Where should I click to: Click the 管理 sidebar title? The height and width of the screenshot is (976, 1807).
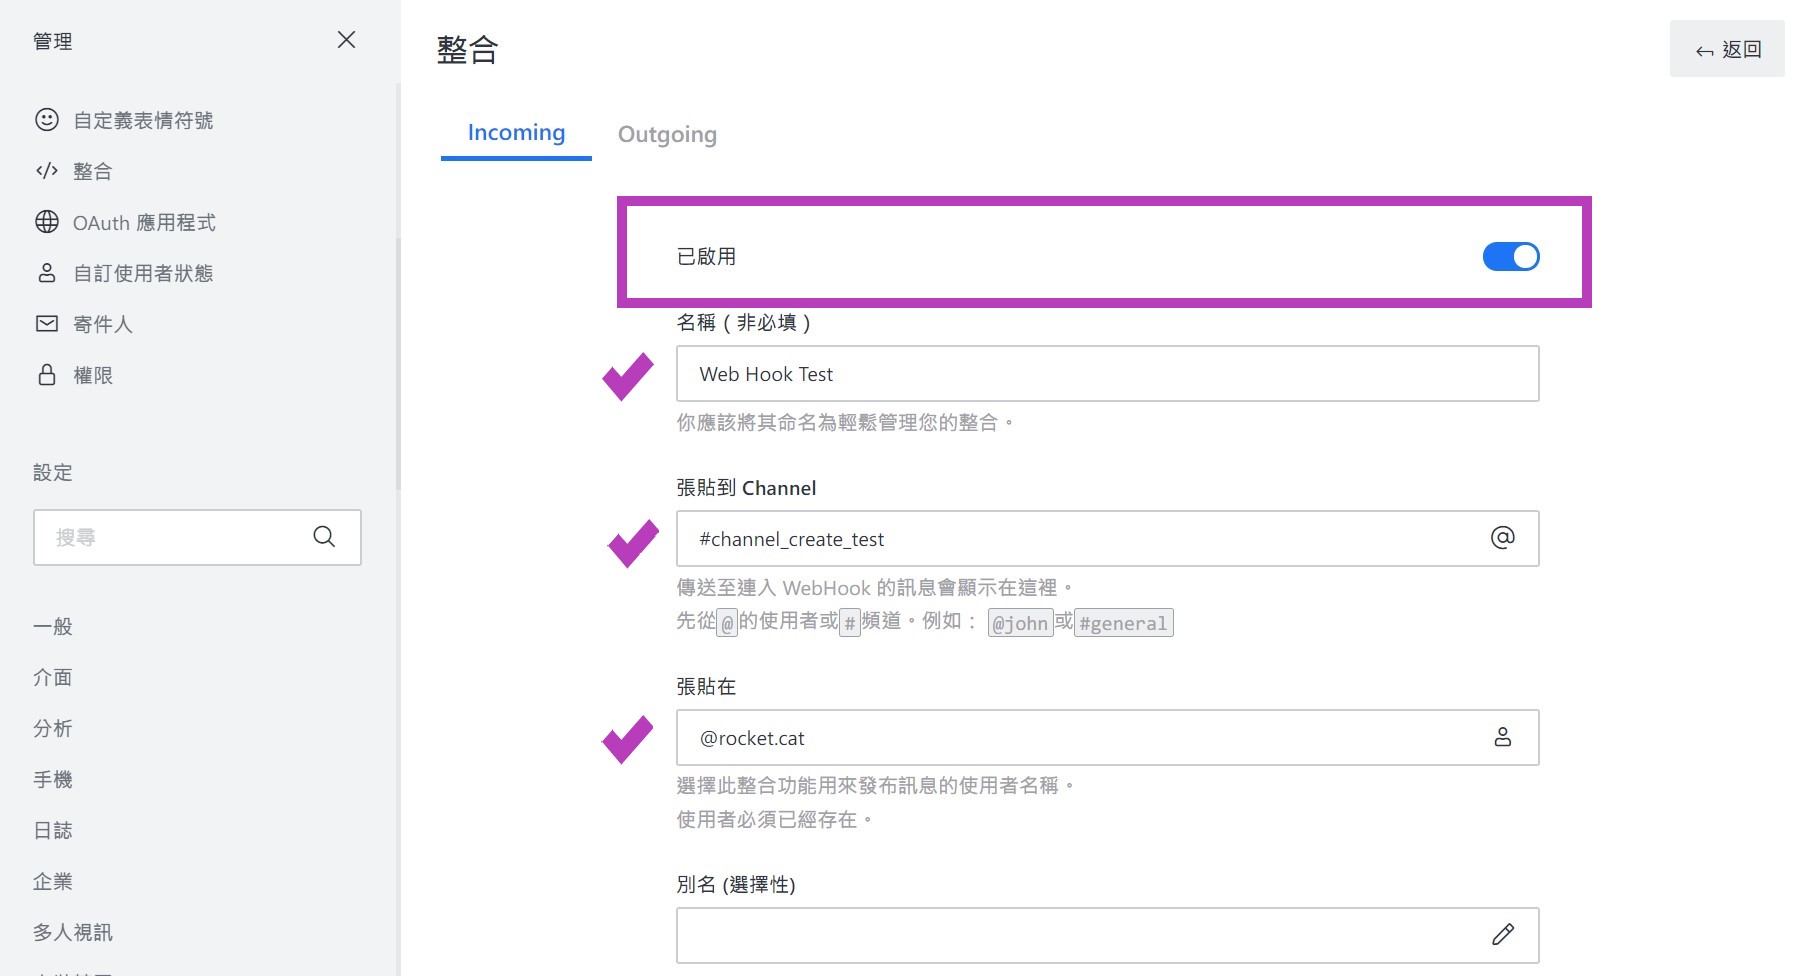point(53,42)
